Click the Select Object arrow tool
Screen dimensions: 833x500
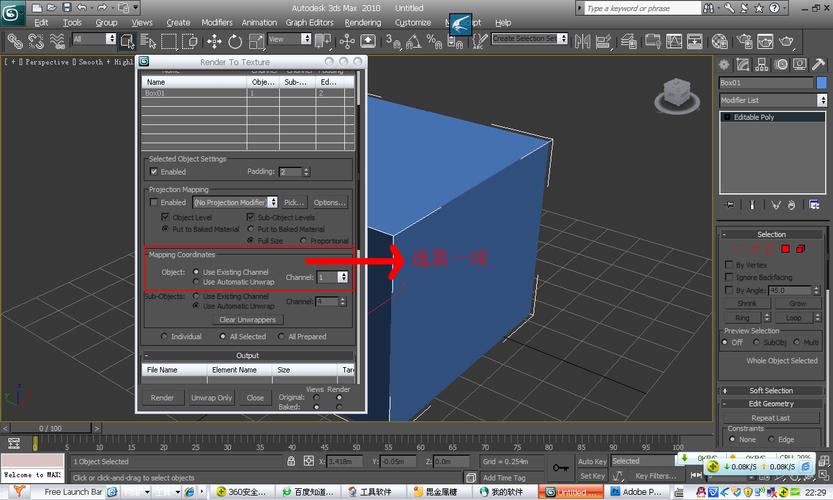(x=127, y=41)
